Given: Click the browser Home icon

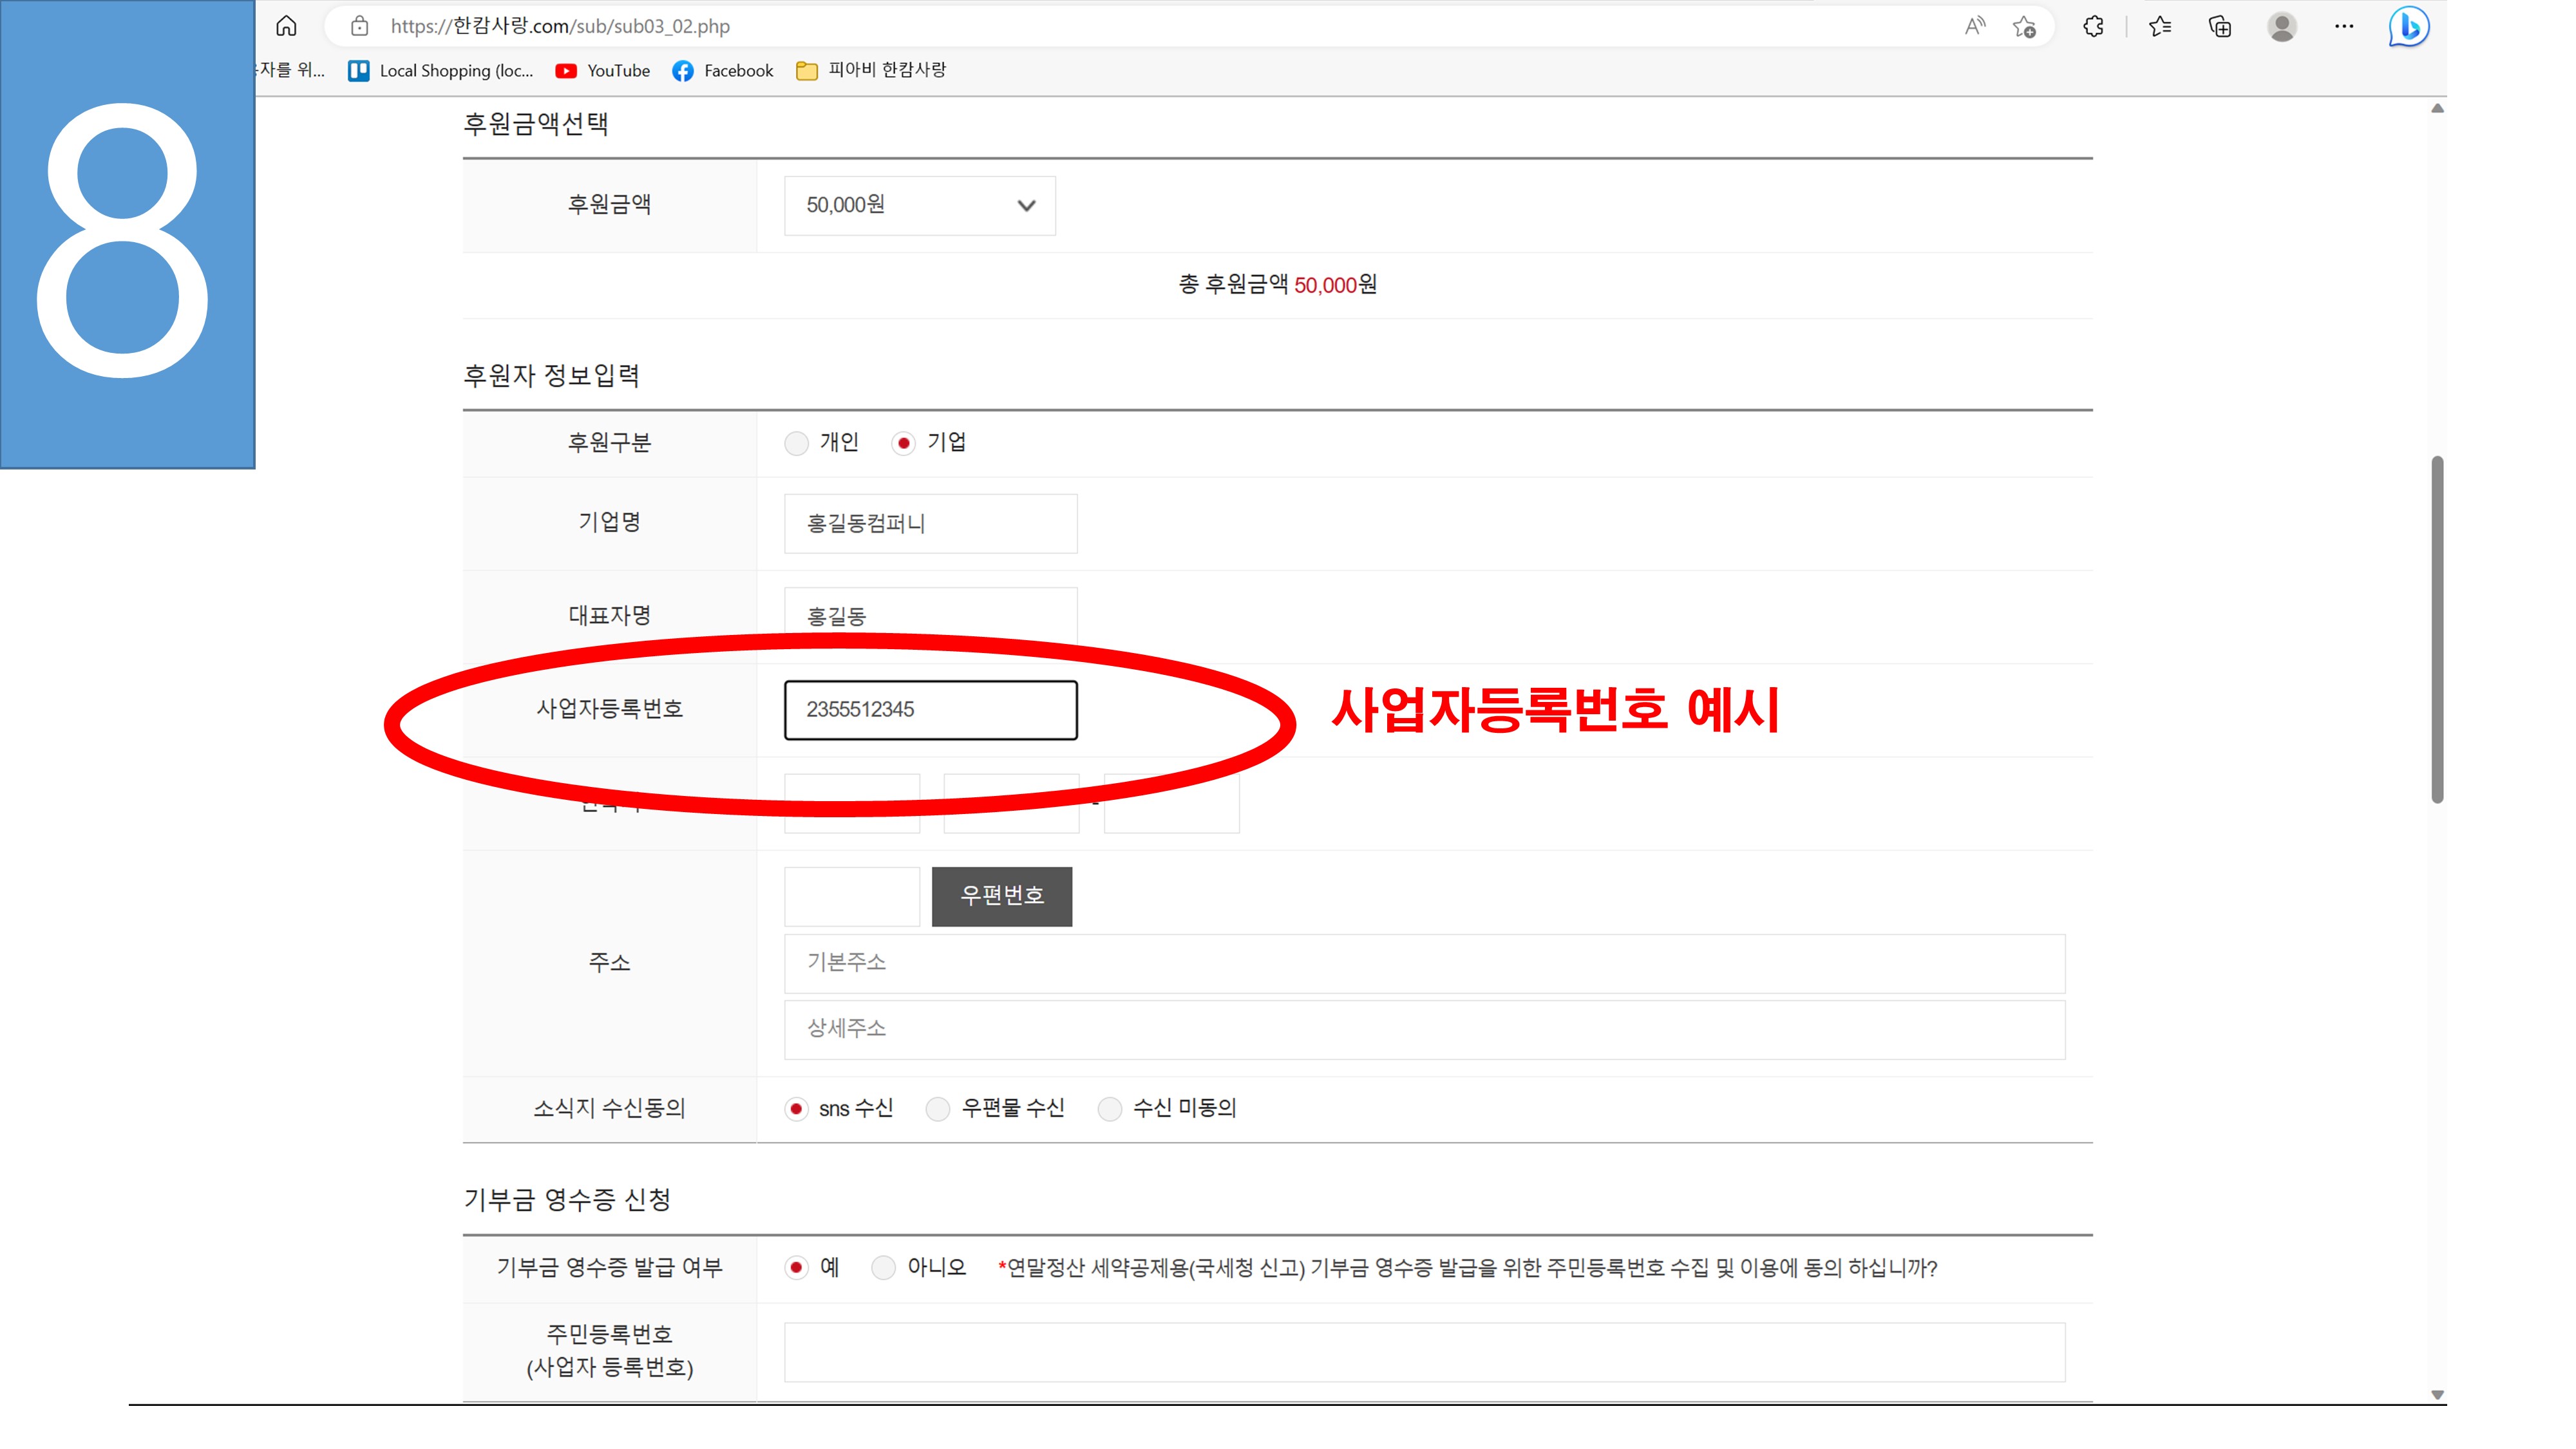Looking at the screenshot, I should coord(286,26).
